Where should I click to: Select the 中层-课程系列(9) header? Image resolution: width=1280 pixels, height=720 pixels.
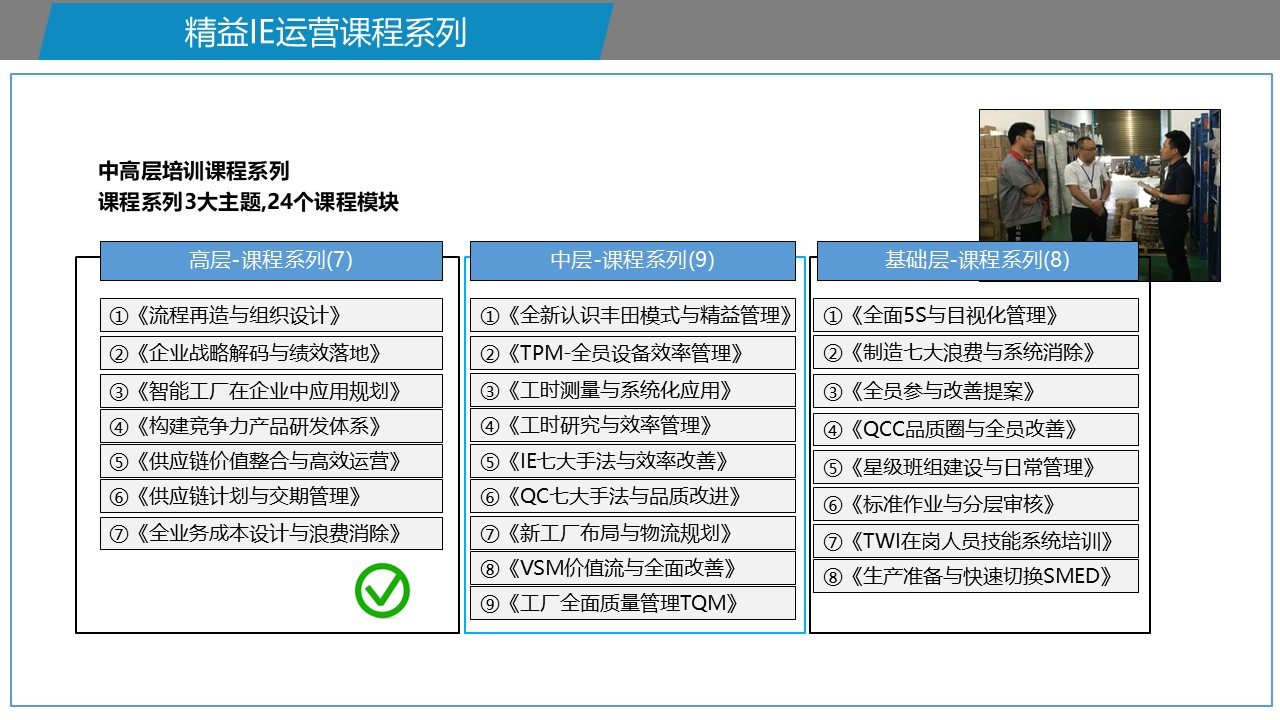632,261
